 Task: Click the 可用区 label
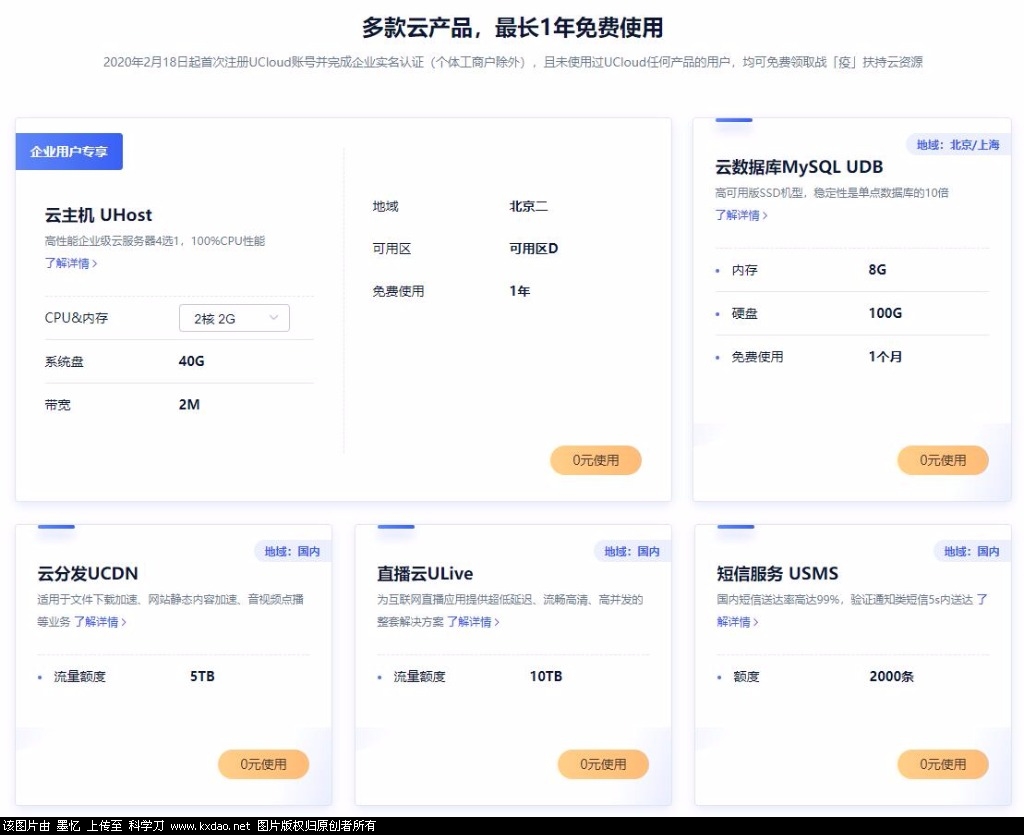(392, 249)
